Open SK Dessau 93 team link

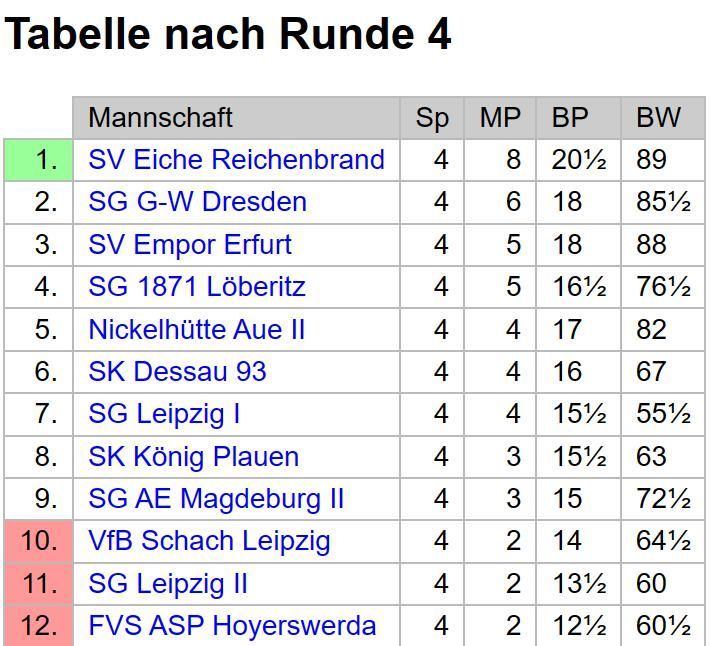coord(177,372)
